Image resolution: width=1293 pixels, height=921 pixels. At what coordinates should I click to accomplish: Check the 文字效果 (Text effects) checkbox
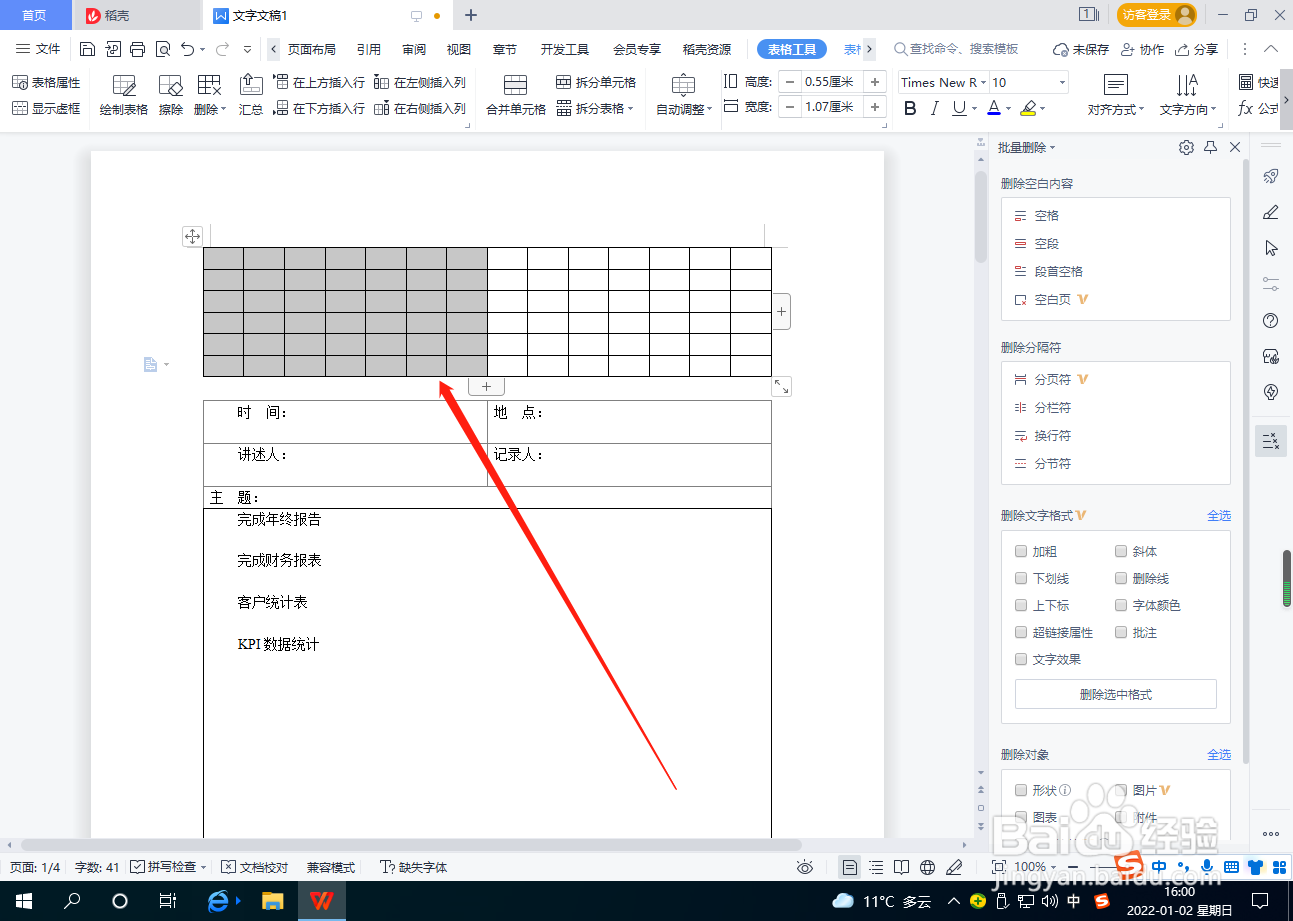(1020, 659)
